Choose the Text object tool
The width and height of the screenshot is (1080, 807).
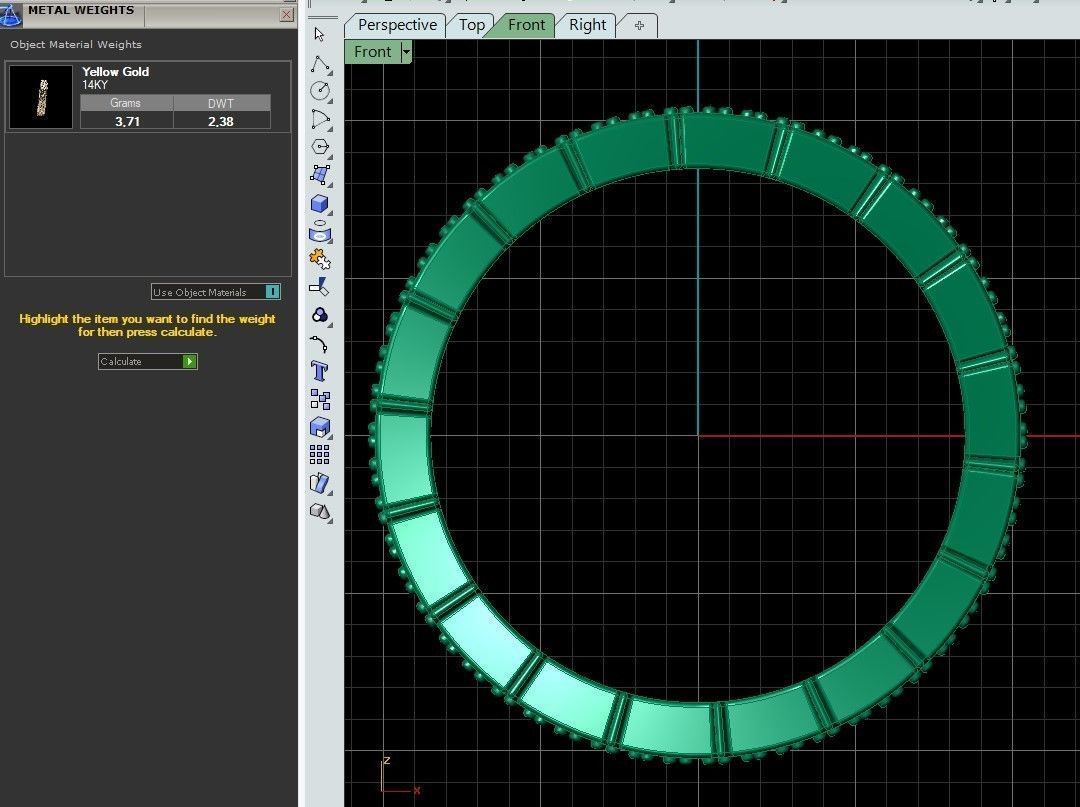point(319,371)
